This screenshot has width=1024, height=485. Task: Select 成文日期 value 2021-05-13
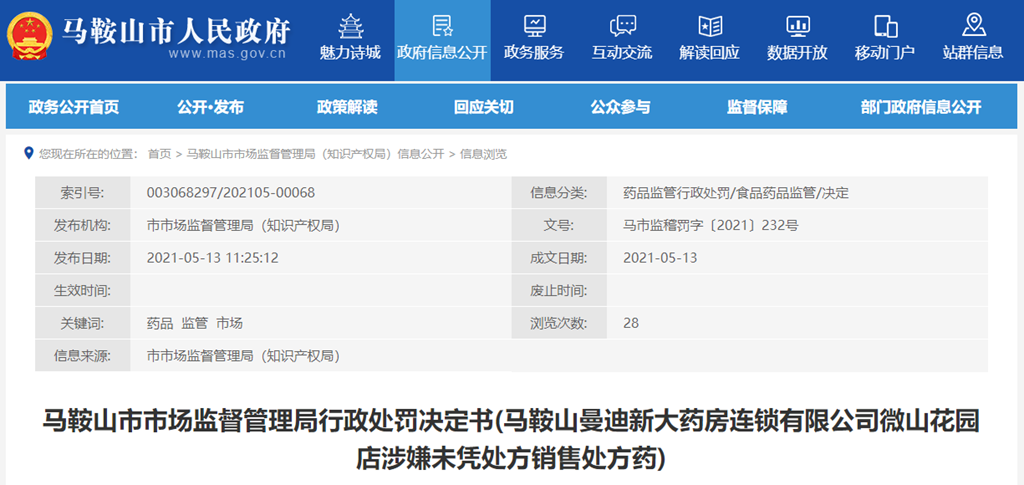pos(660,258)
